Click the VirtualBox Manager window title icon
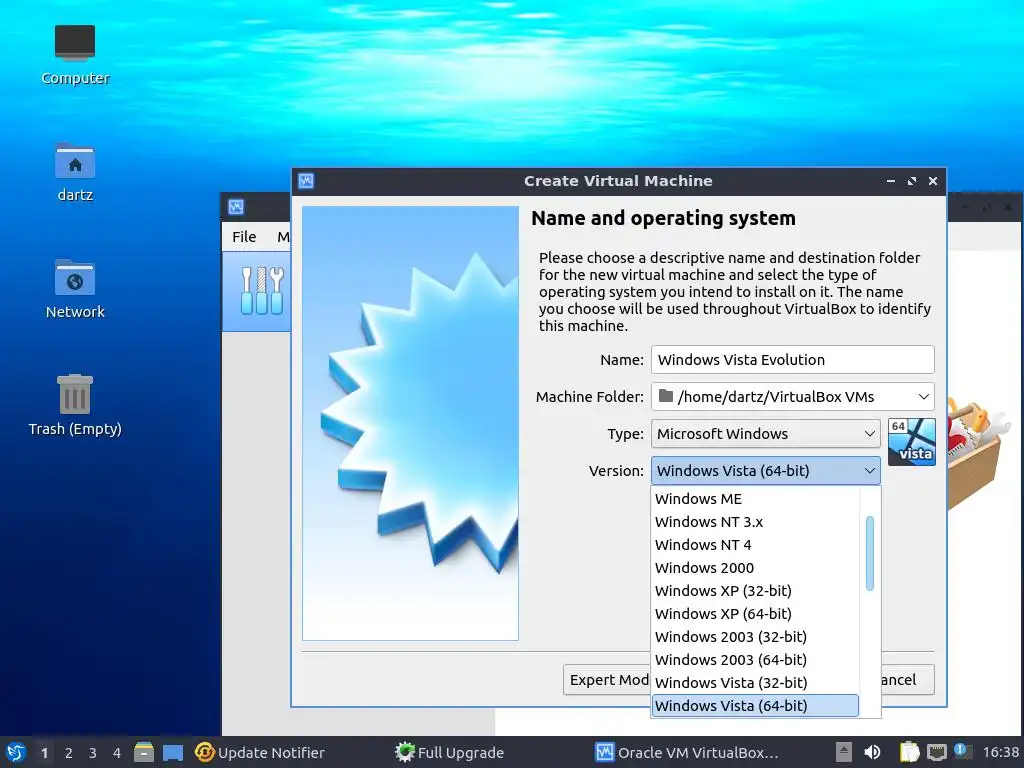Viewport: 1024px width, 768px height. (x=236, y=207)
